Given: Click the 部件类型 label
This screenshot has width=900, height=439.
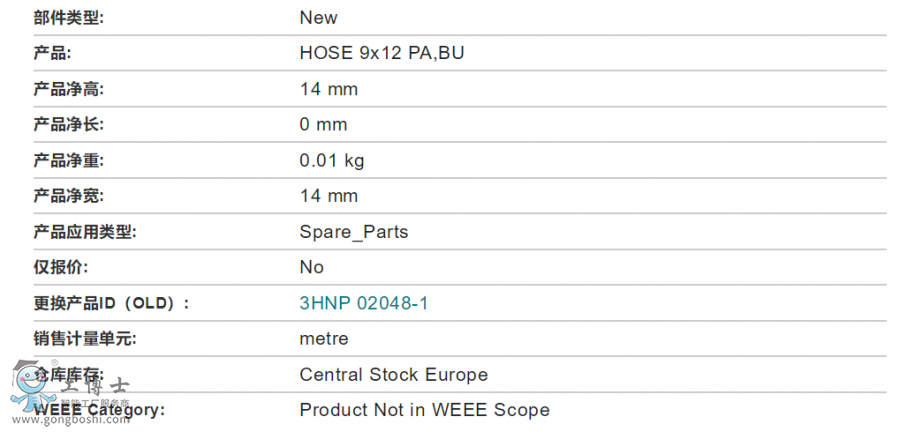Looking at the screenshot, I should pyautogui.click(x=68, y=18).
